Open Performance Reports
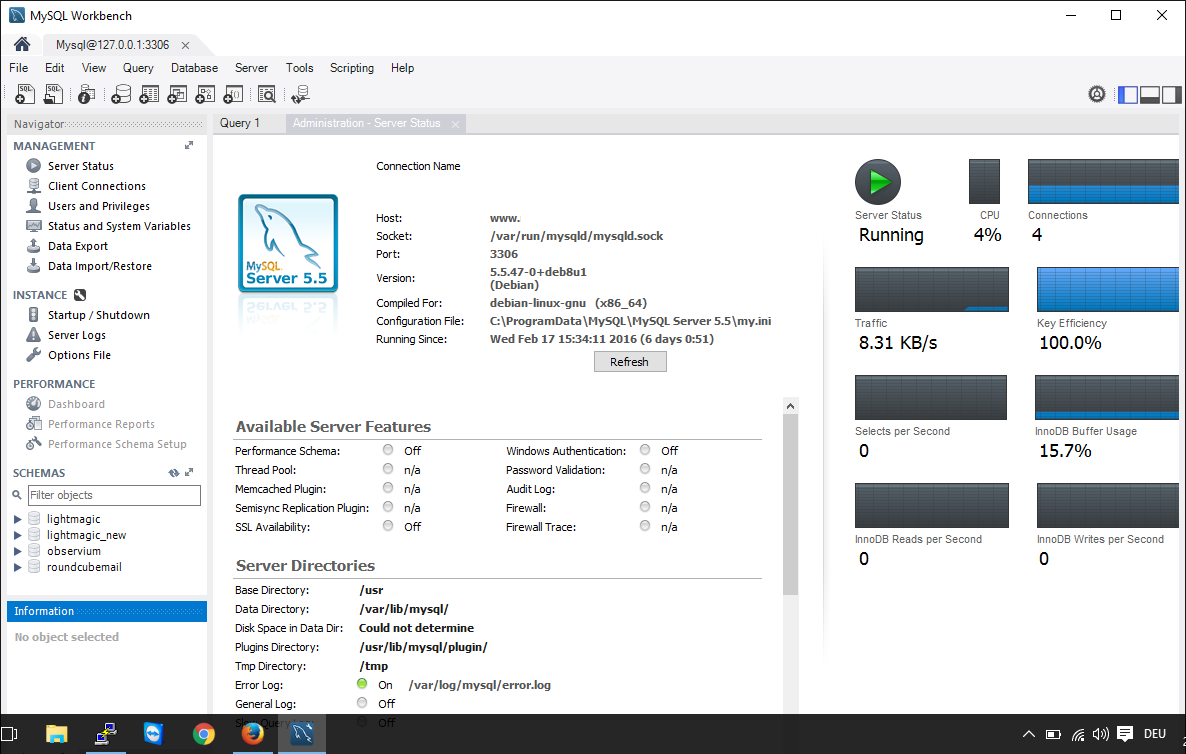The image size is (1186, 754). click(101, 424)
